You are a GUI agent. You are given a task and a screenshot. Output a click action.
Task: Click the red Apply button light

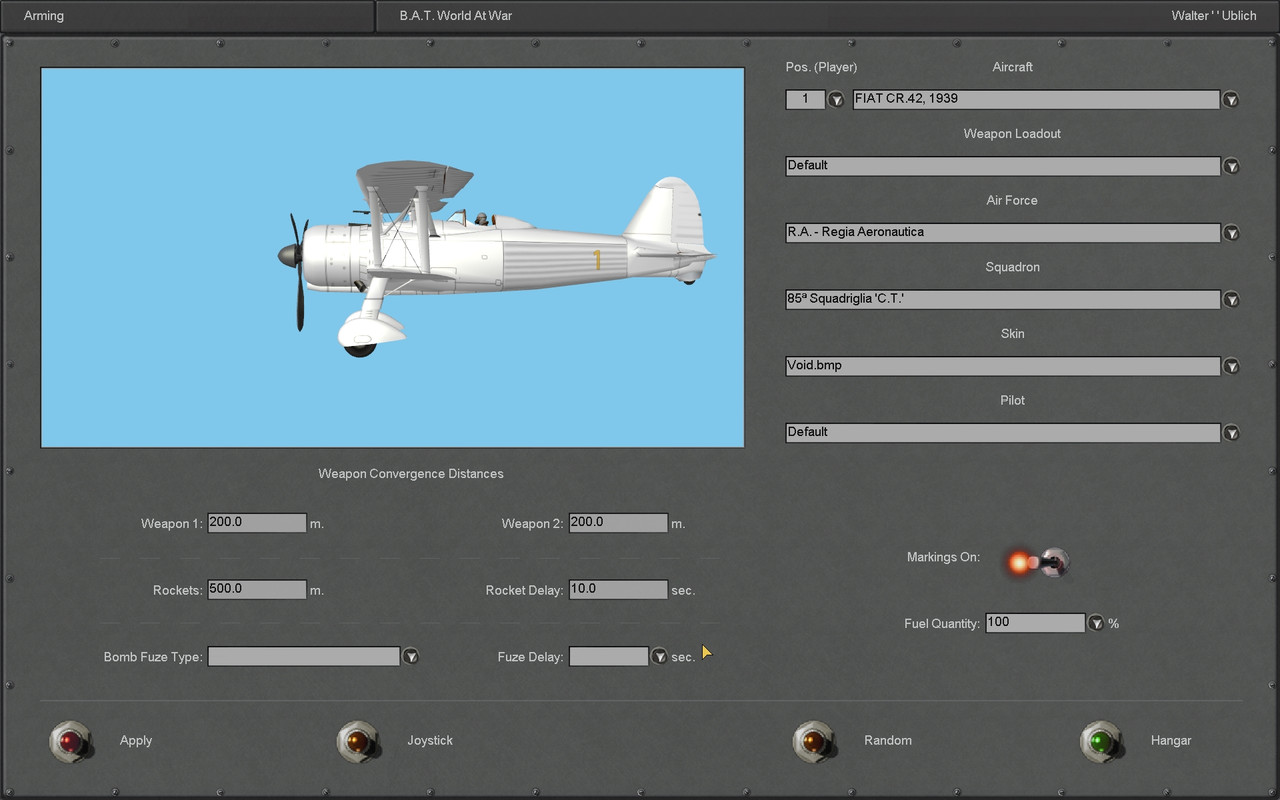(70, 741)
